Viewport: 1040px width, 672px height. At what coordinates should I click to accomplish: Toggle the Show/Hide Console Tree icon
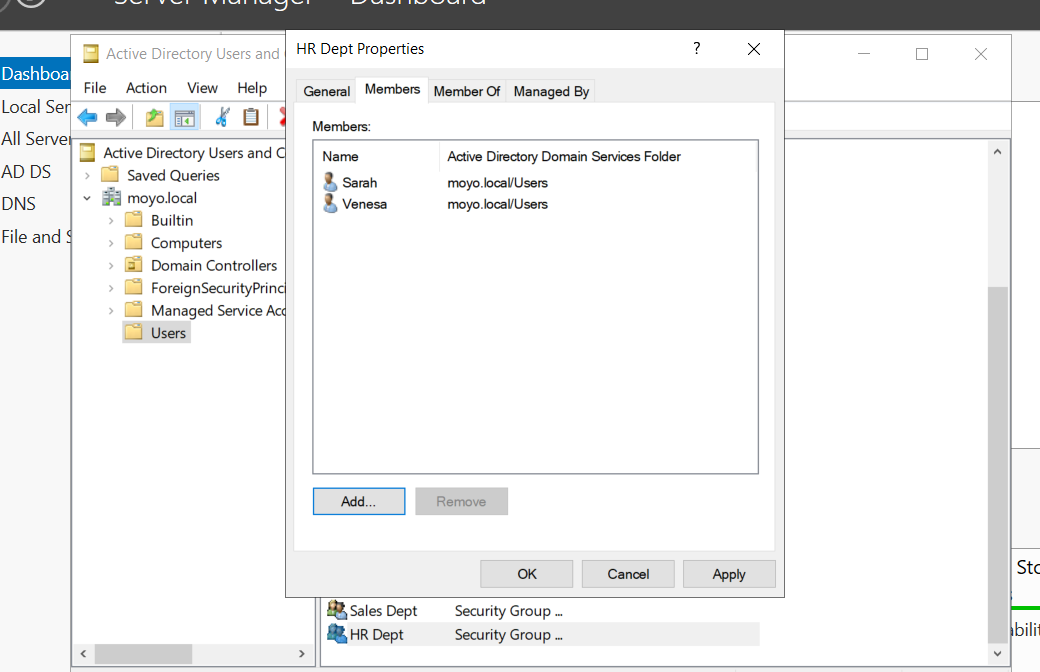click(x=185, y=118)
